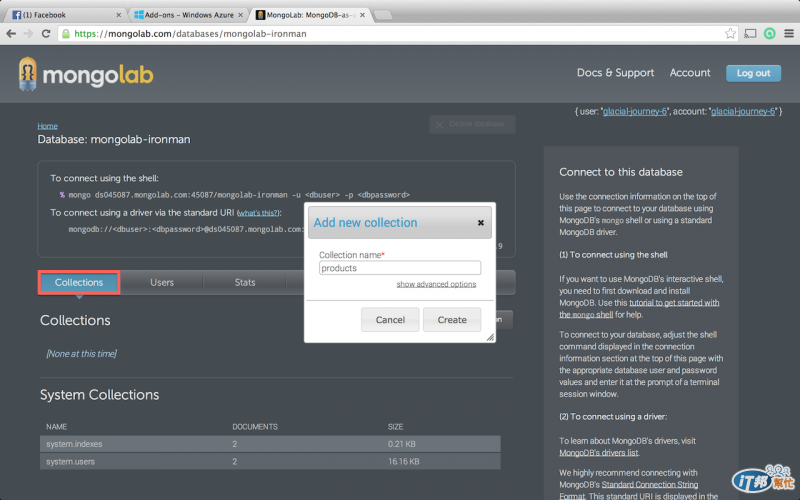
Task: Open the Stats tab
Action: coord(244,282)
